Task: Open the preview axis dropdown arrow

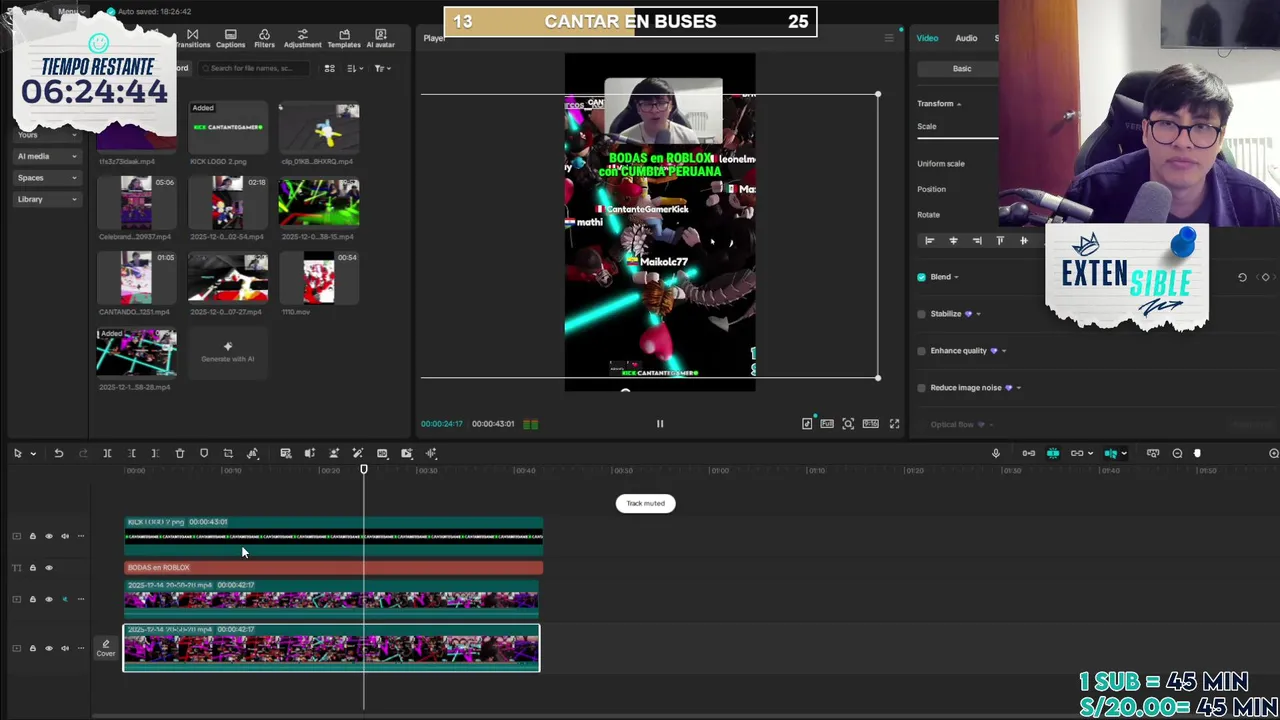Action: [1124, 454]
